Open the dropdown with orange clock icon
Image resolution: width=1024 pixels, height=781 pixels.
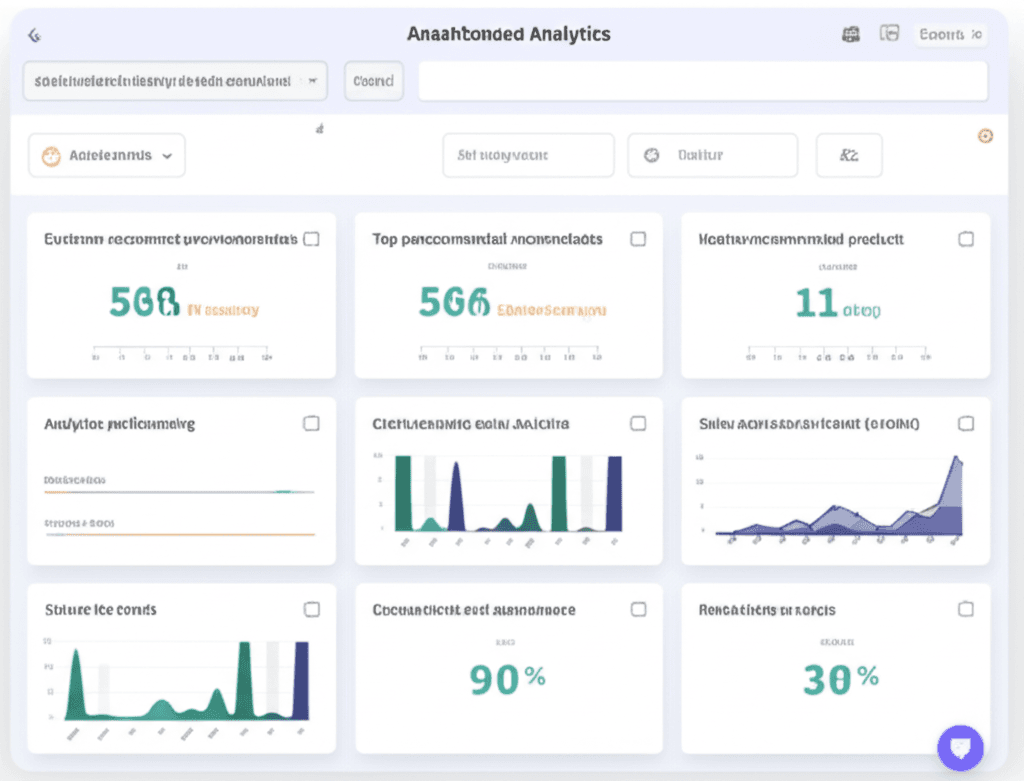pyautogui.click(x=106, y=155)
